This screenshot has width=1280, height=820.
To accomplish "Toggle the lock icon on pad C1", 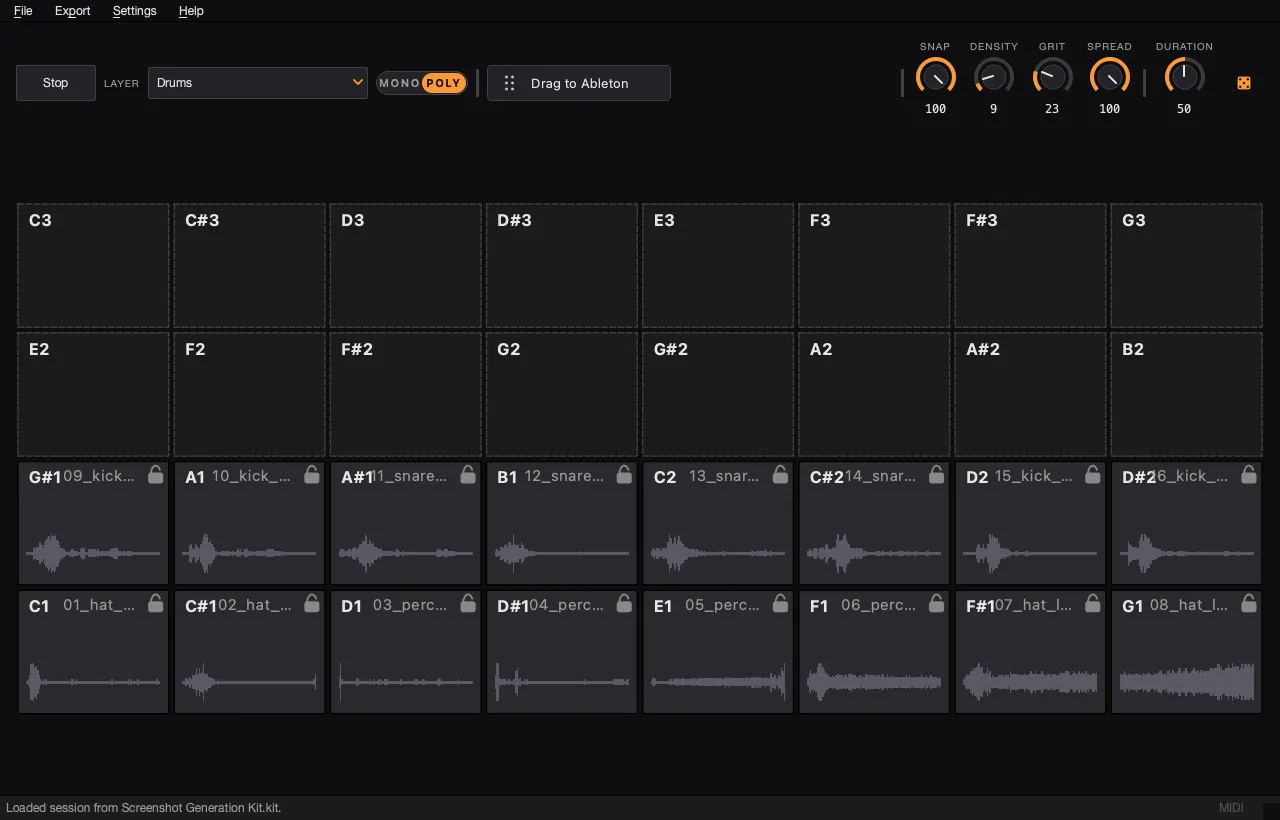I will coord(156,603).
